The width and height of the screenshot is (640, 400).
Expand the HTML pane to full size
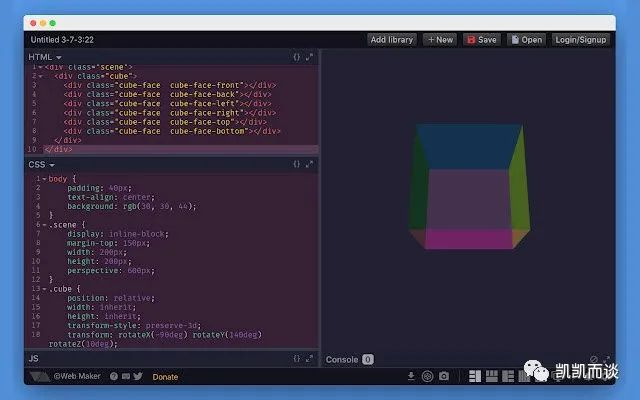(x=309, y=57)
